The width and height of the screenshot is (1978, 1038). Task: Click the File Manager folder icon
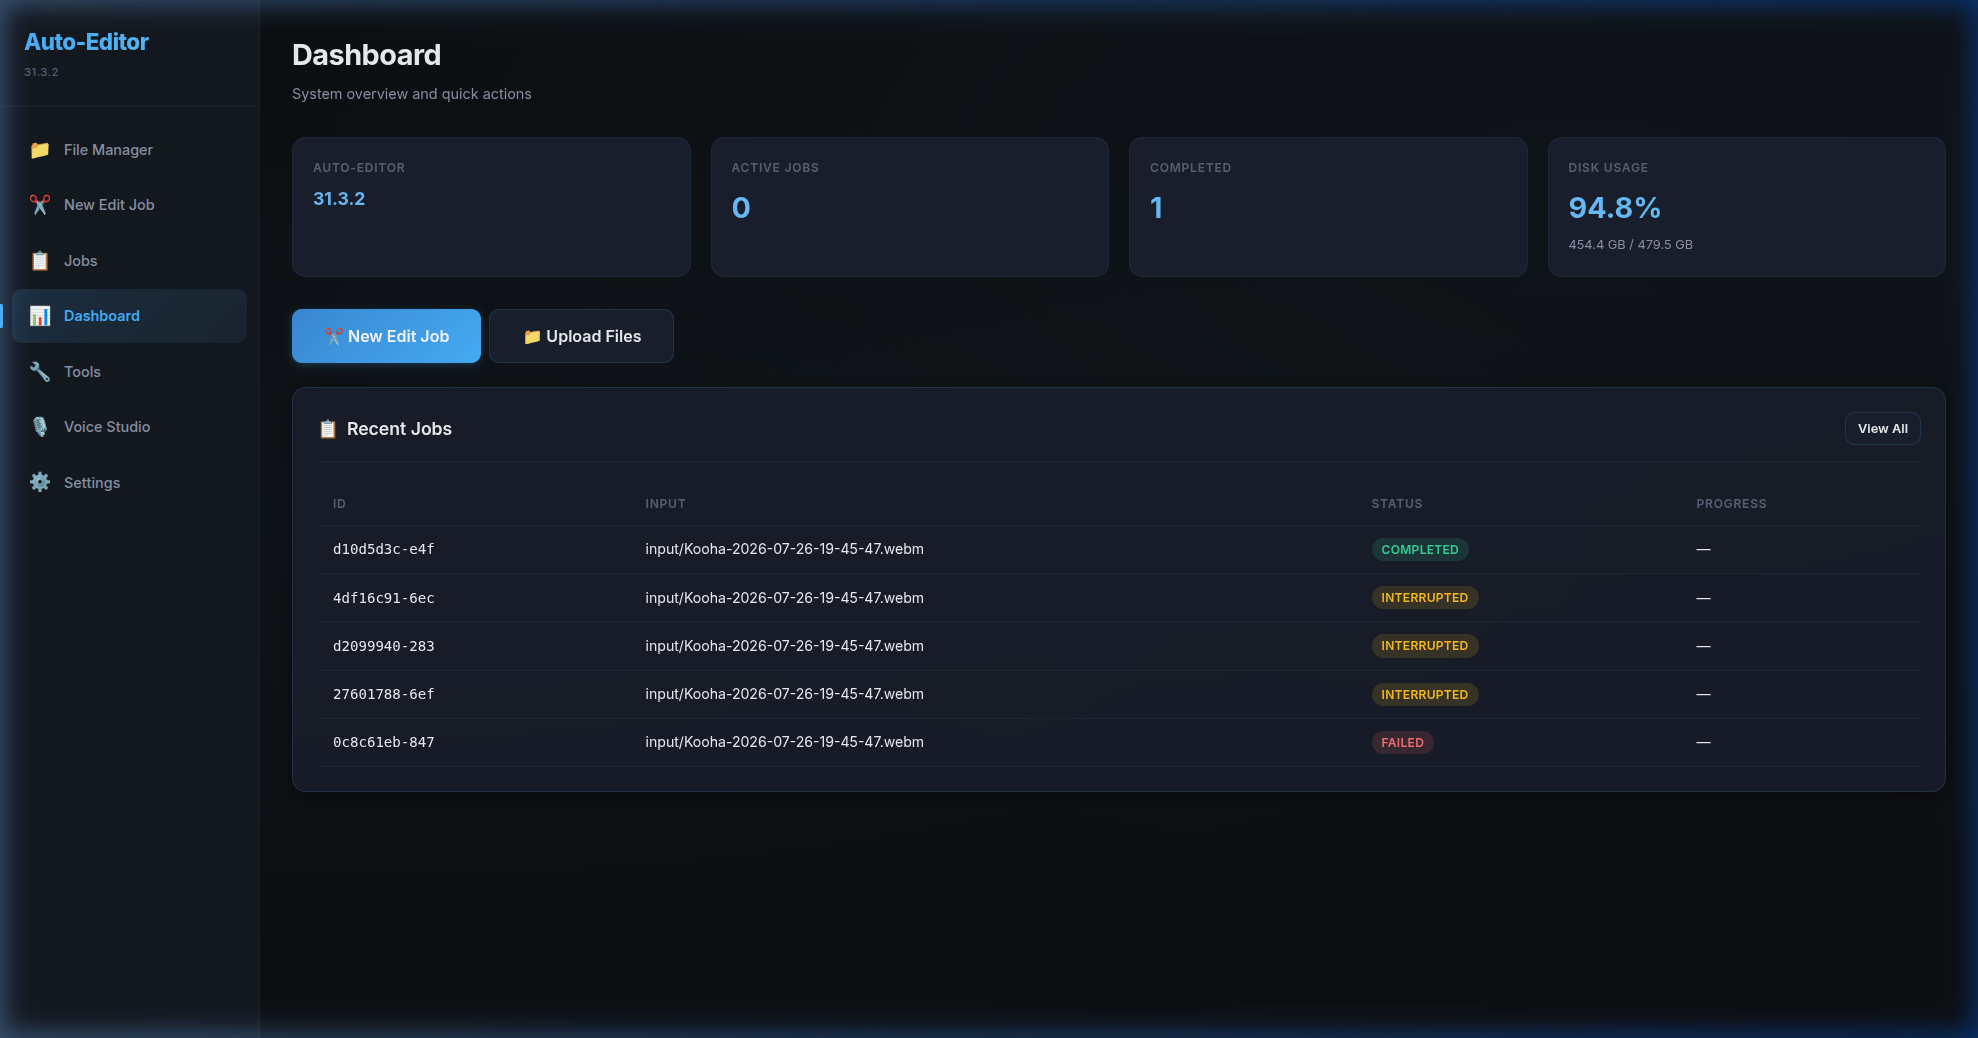(x=40, y=150)
